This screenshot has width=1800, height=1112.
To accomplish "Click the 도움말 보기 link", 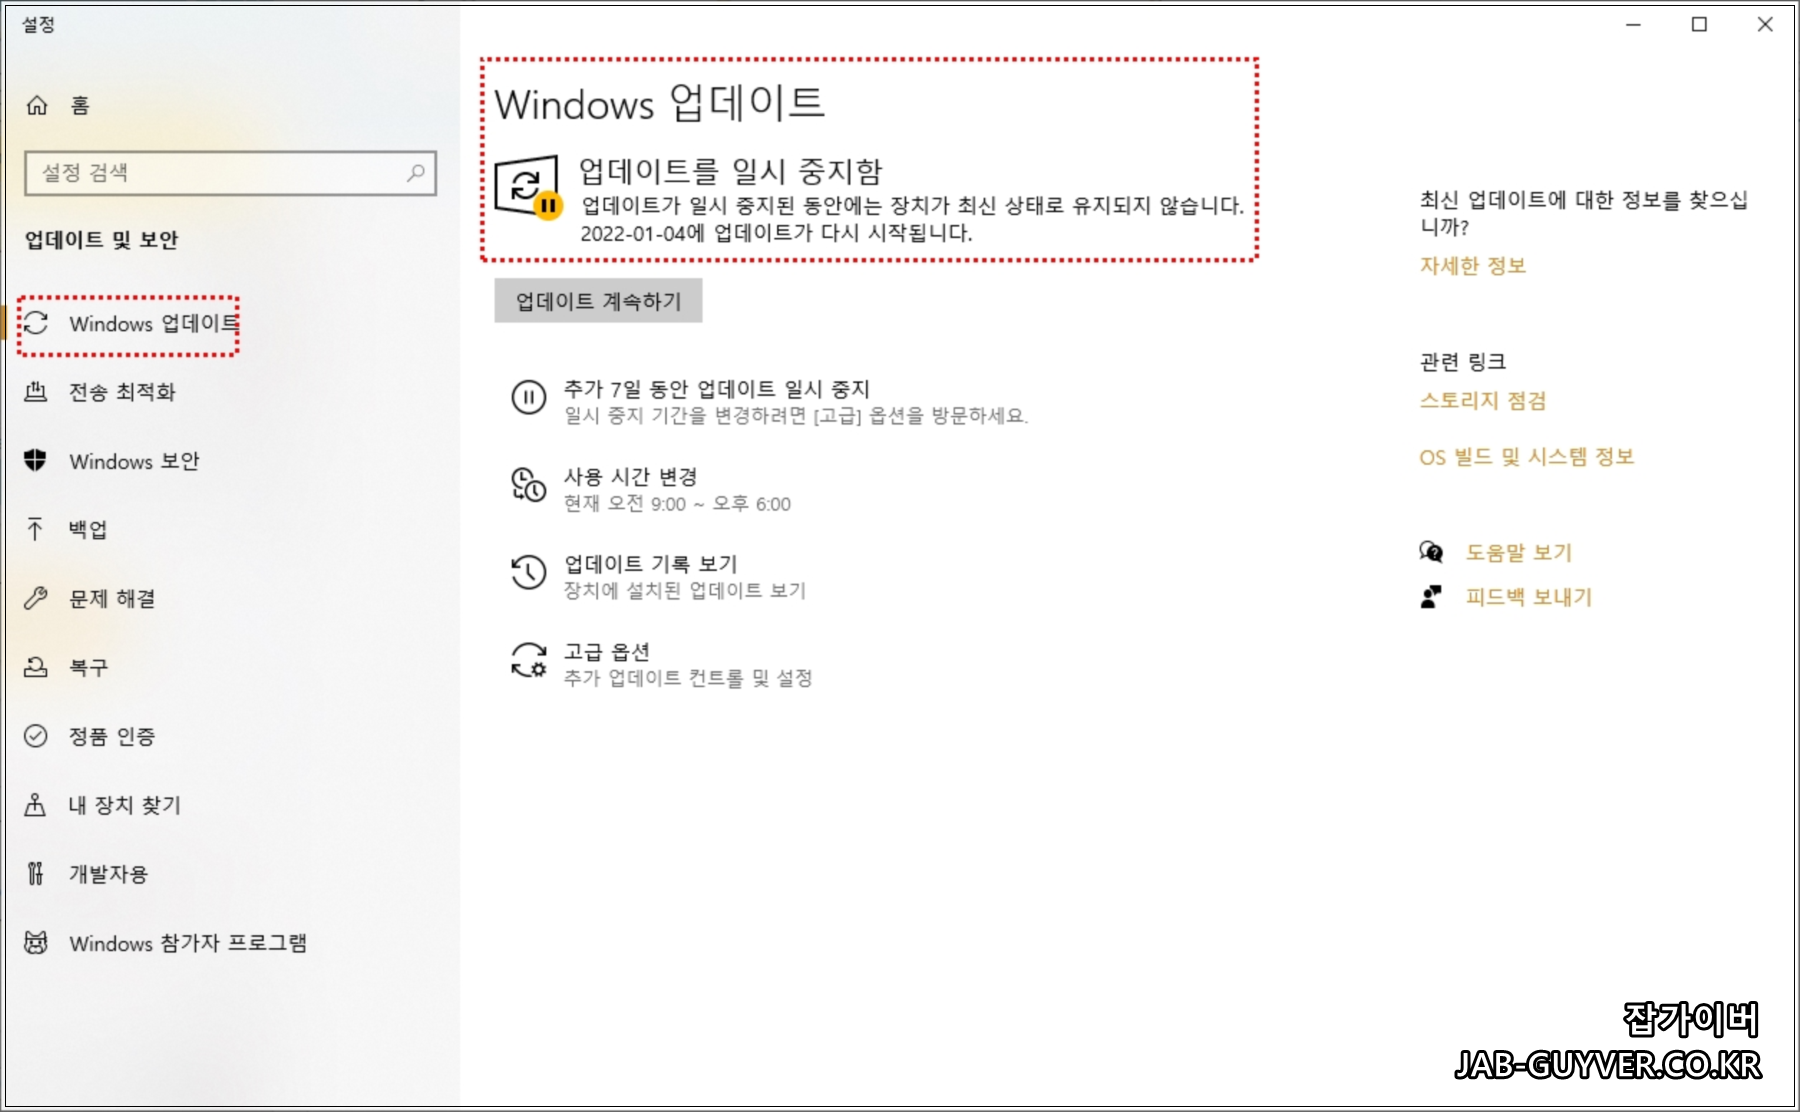I will [x=1519, y=552].
